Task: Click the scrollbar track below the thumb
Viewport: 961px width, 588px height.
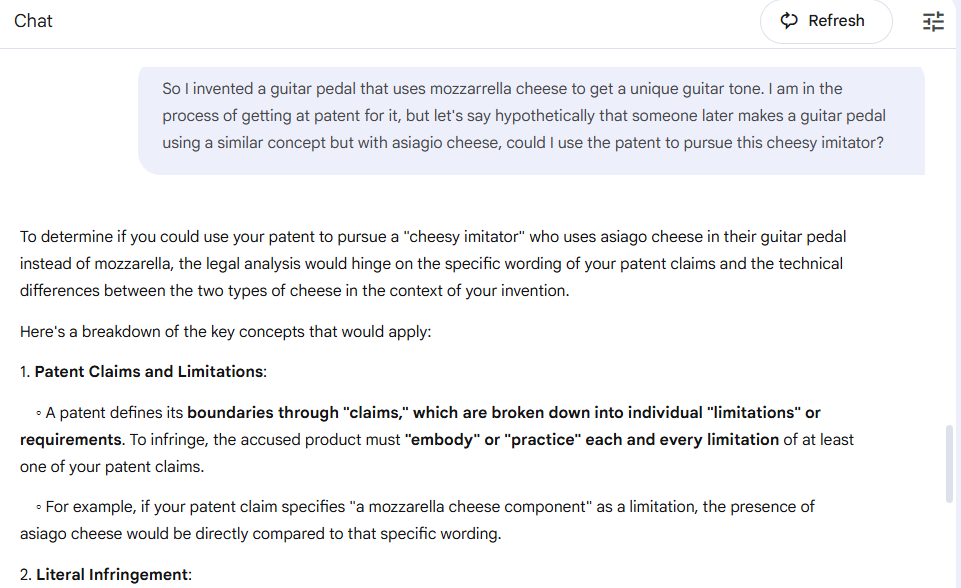Action: pos(949,546)
